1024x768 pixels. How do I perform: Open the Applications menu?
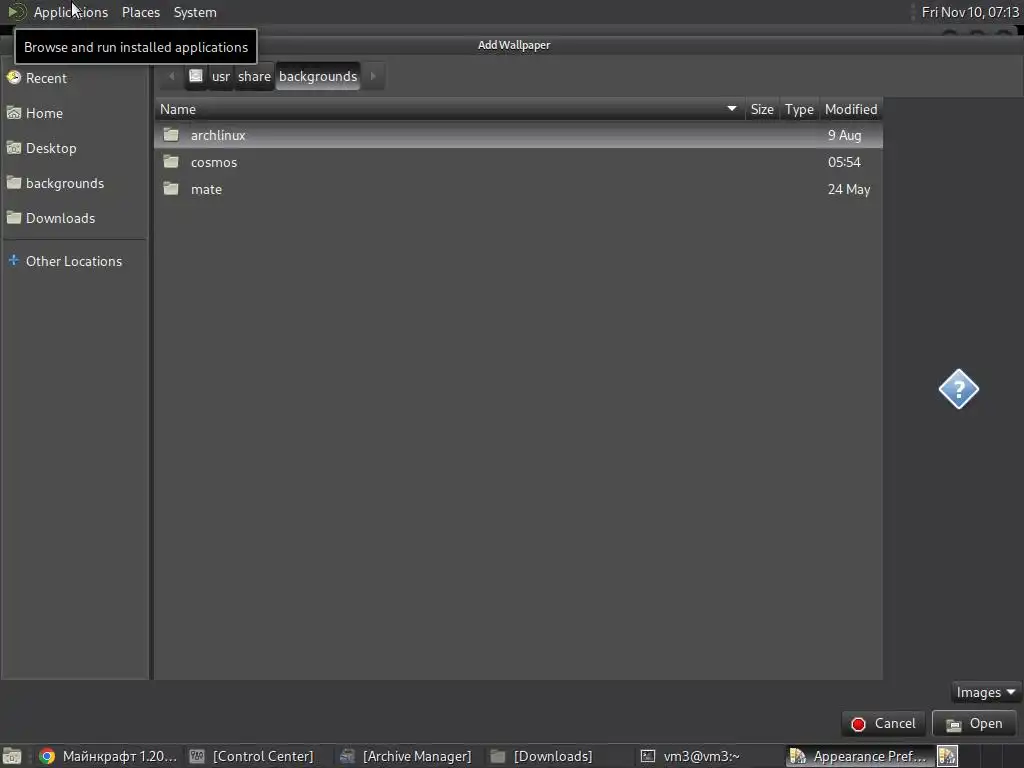click(71, 12)
